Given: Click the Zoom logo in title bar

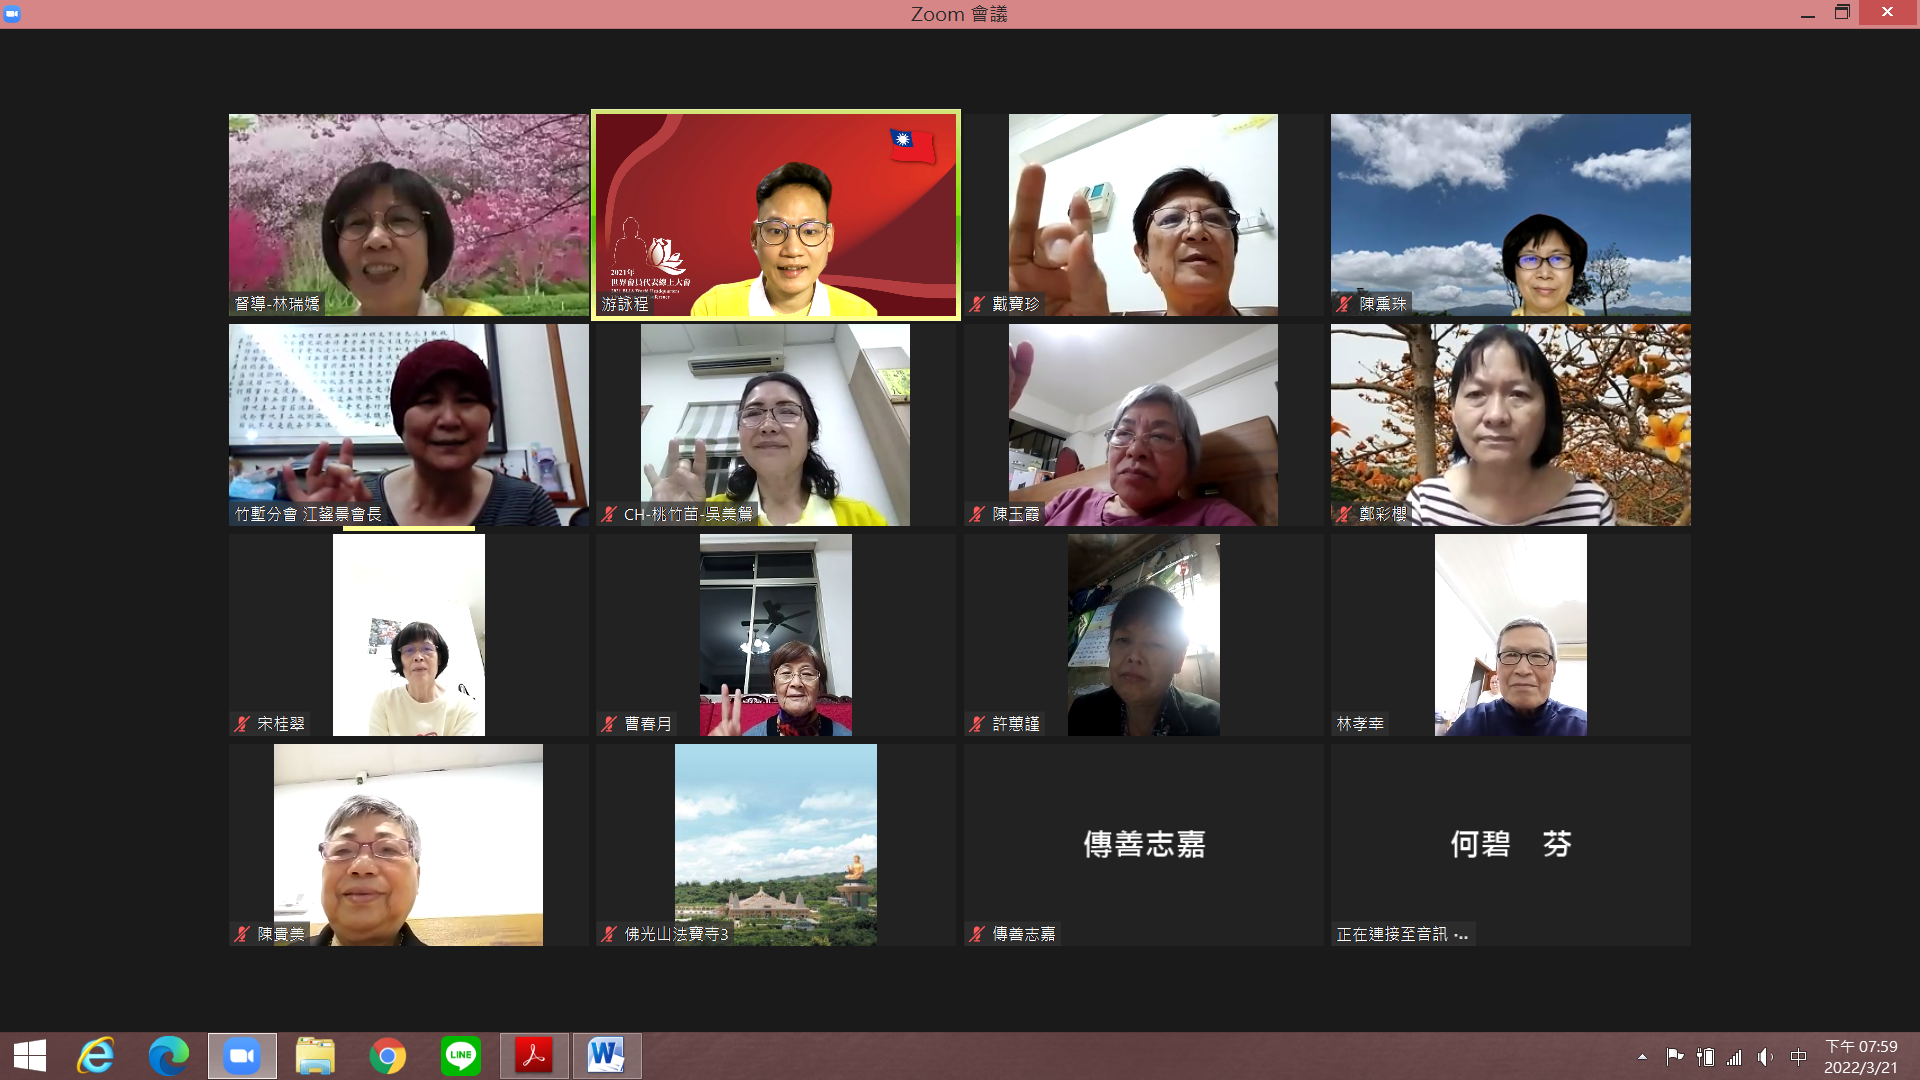Looking at the screenshot, I should (12, 13).
